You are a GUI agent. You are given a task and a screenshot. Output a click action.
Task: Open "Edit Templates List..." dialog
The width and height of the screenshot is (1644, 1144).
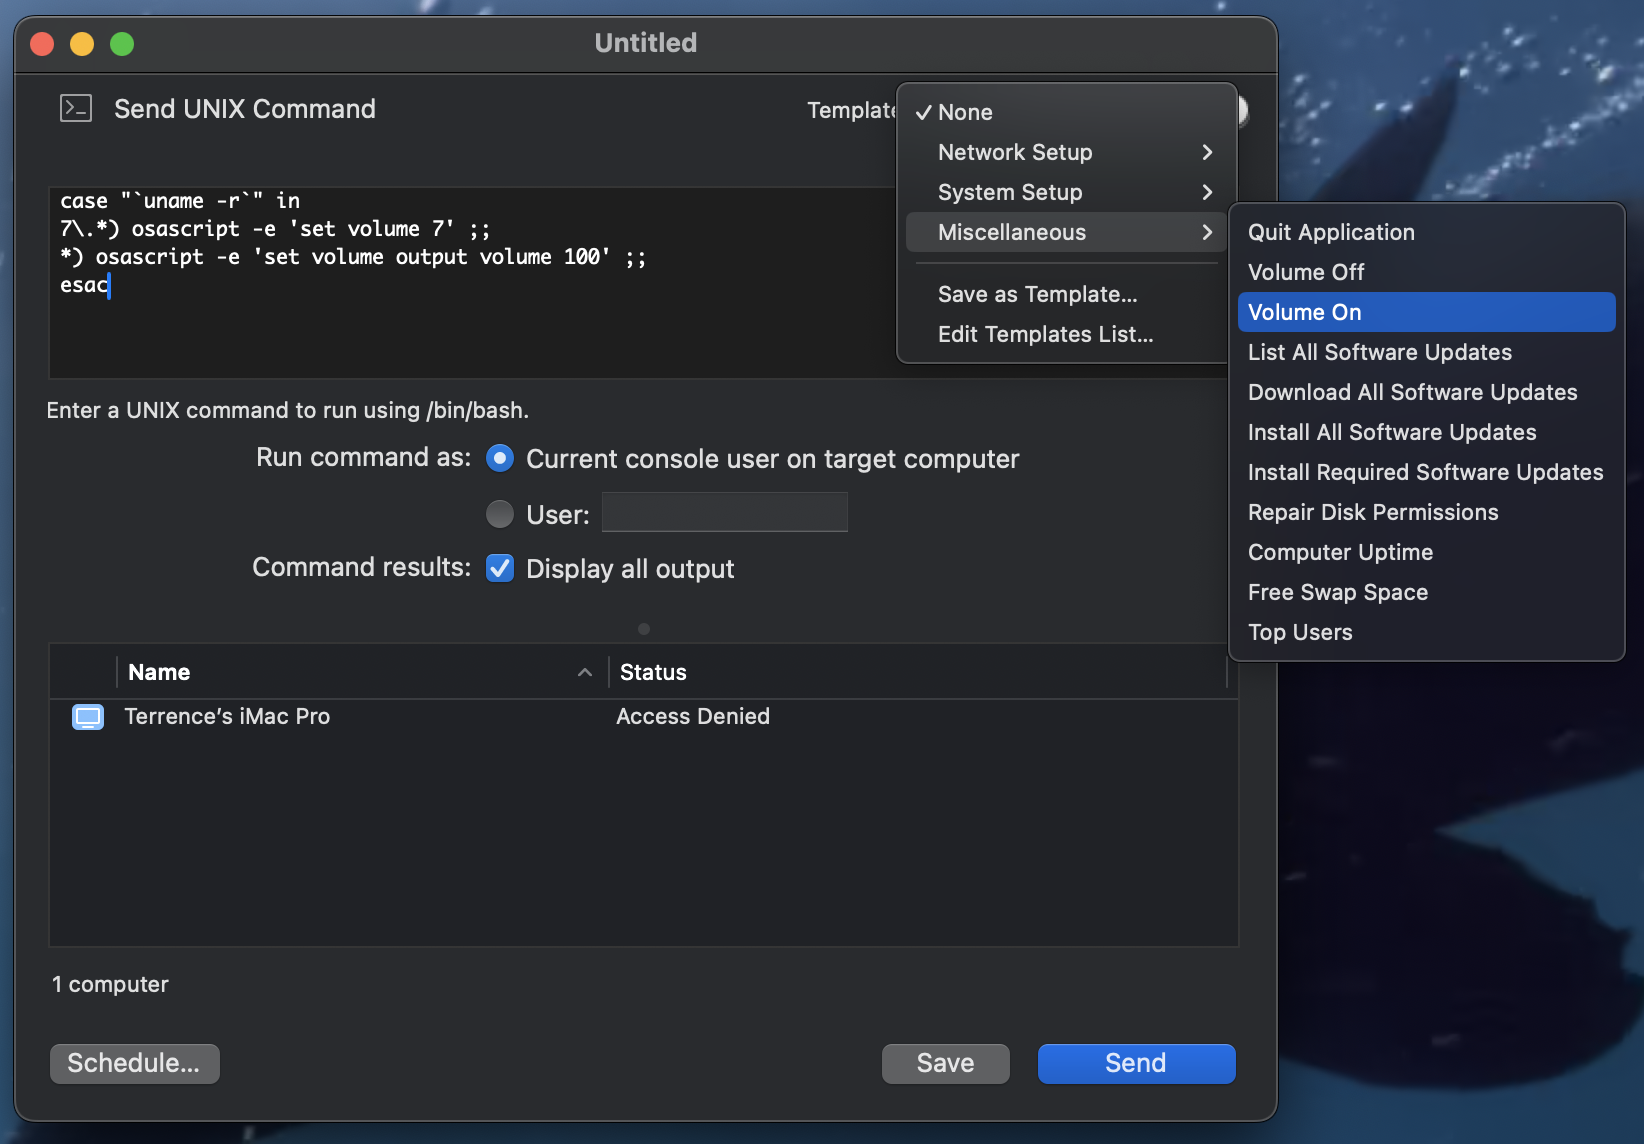pyautogui.click(x=1045, y=334)
